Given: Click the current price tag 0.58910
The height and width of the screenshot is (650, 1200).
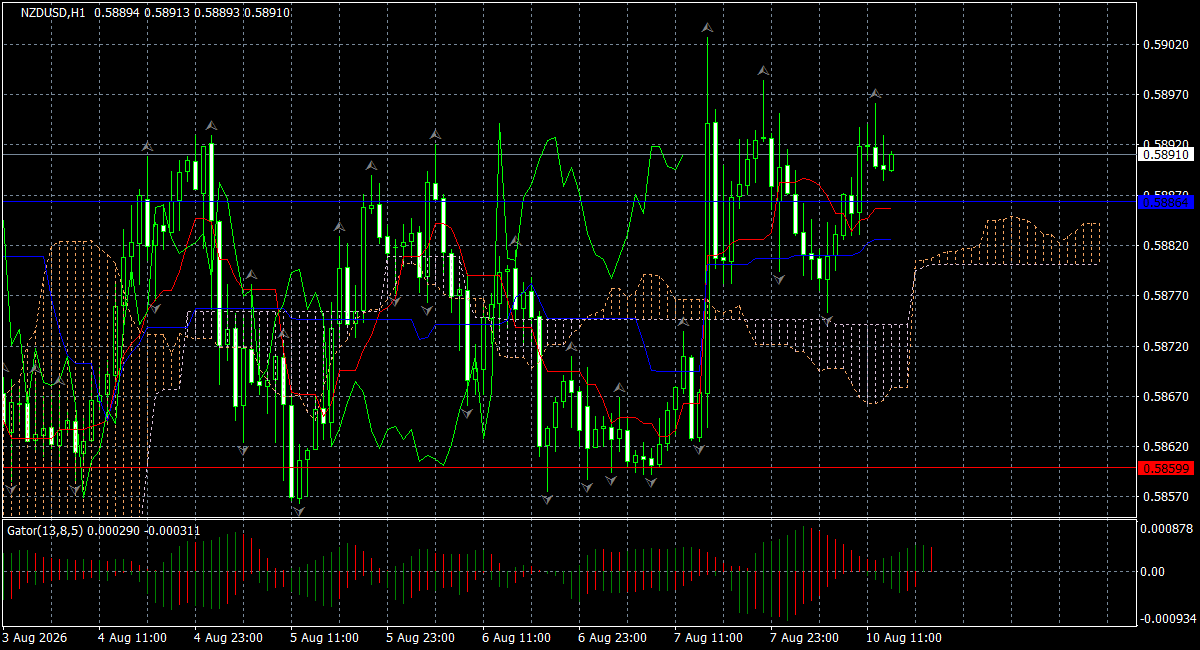Looking at the screenshot, I should (1166, 154).
